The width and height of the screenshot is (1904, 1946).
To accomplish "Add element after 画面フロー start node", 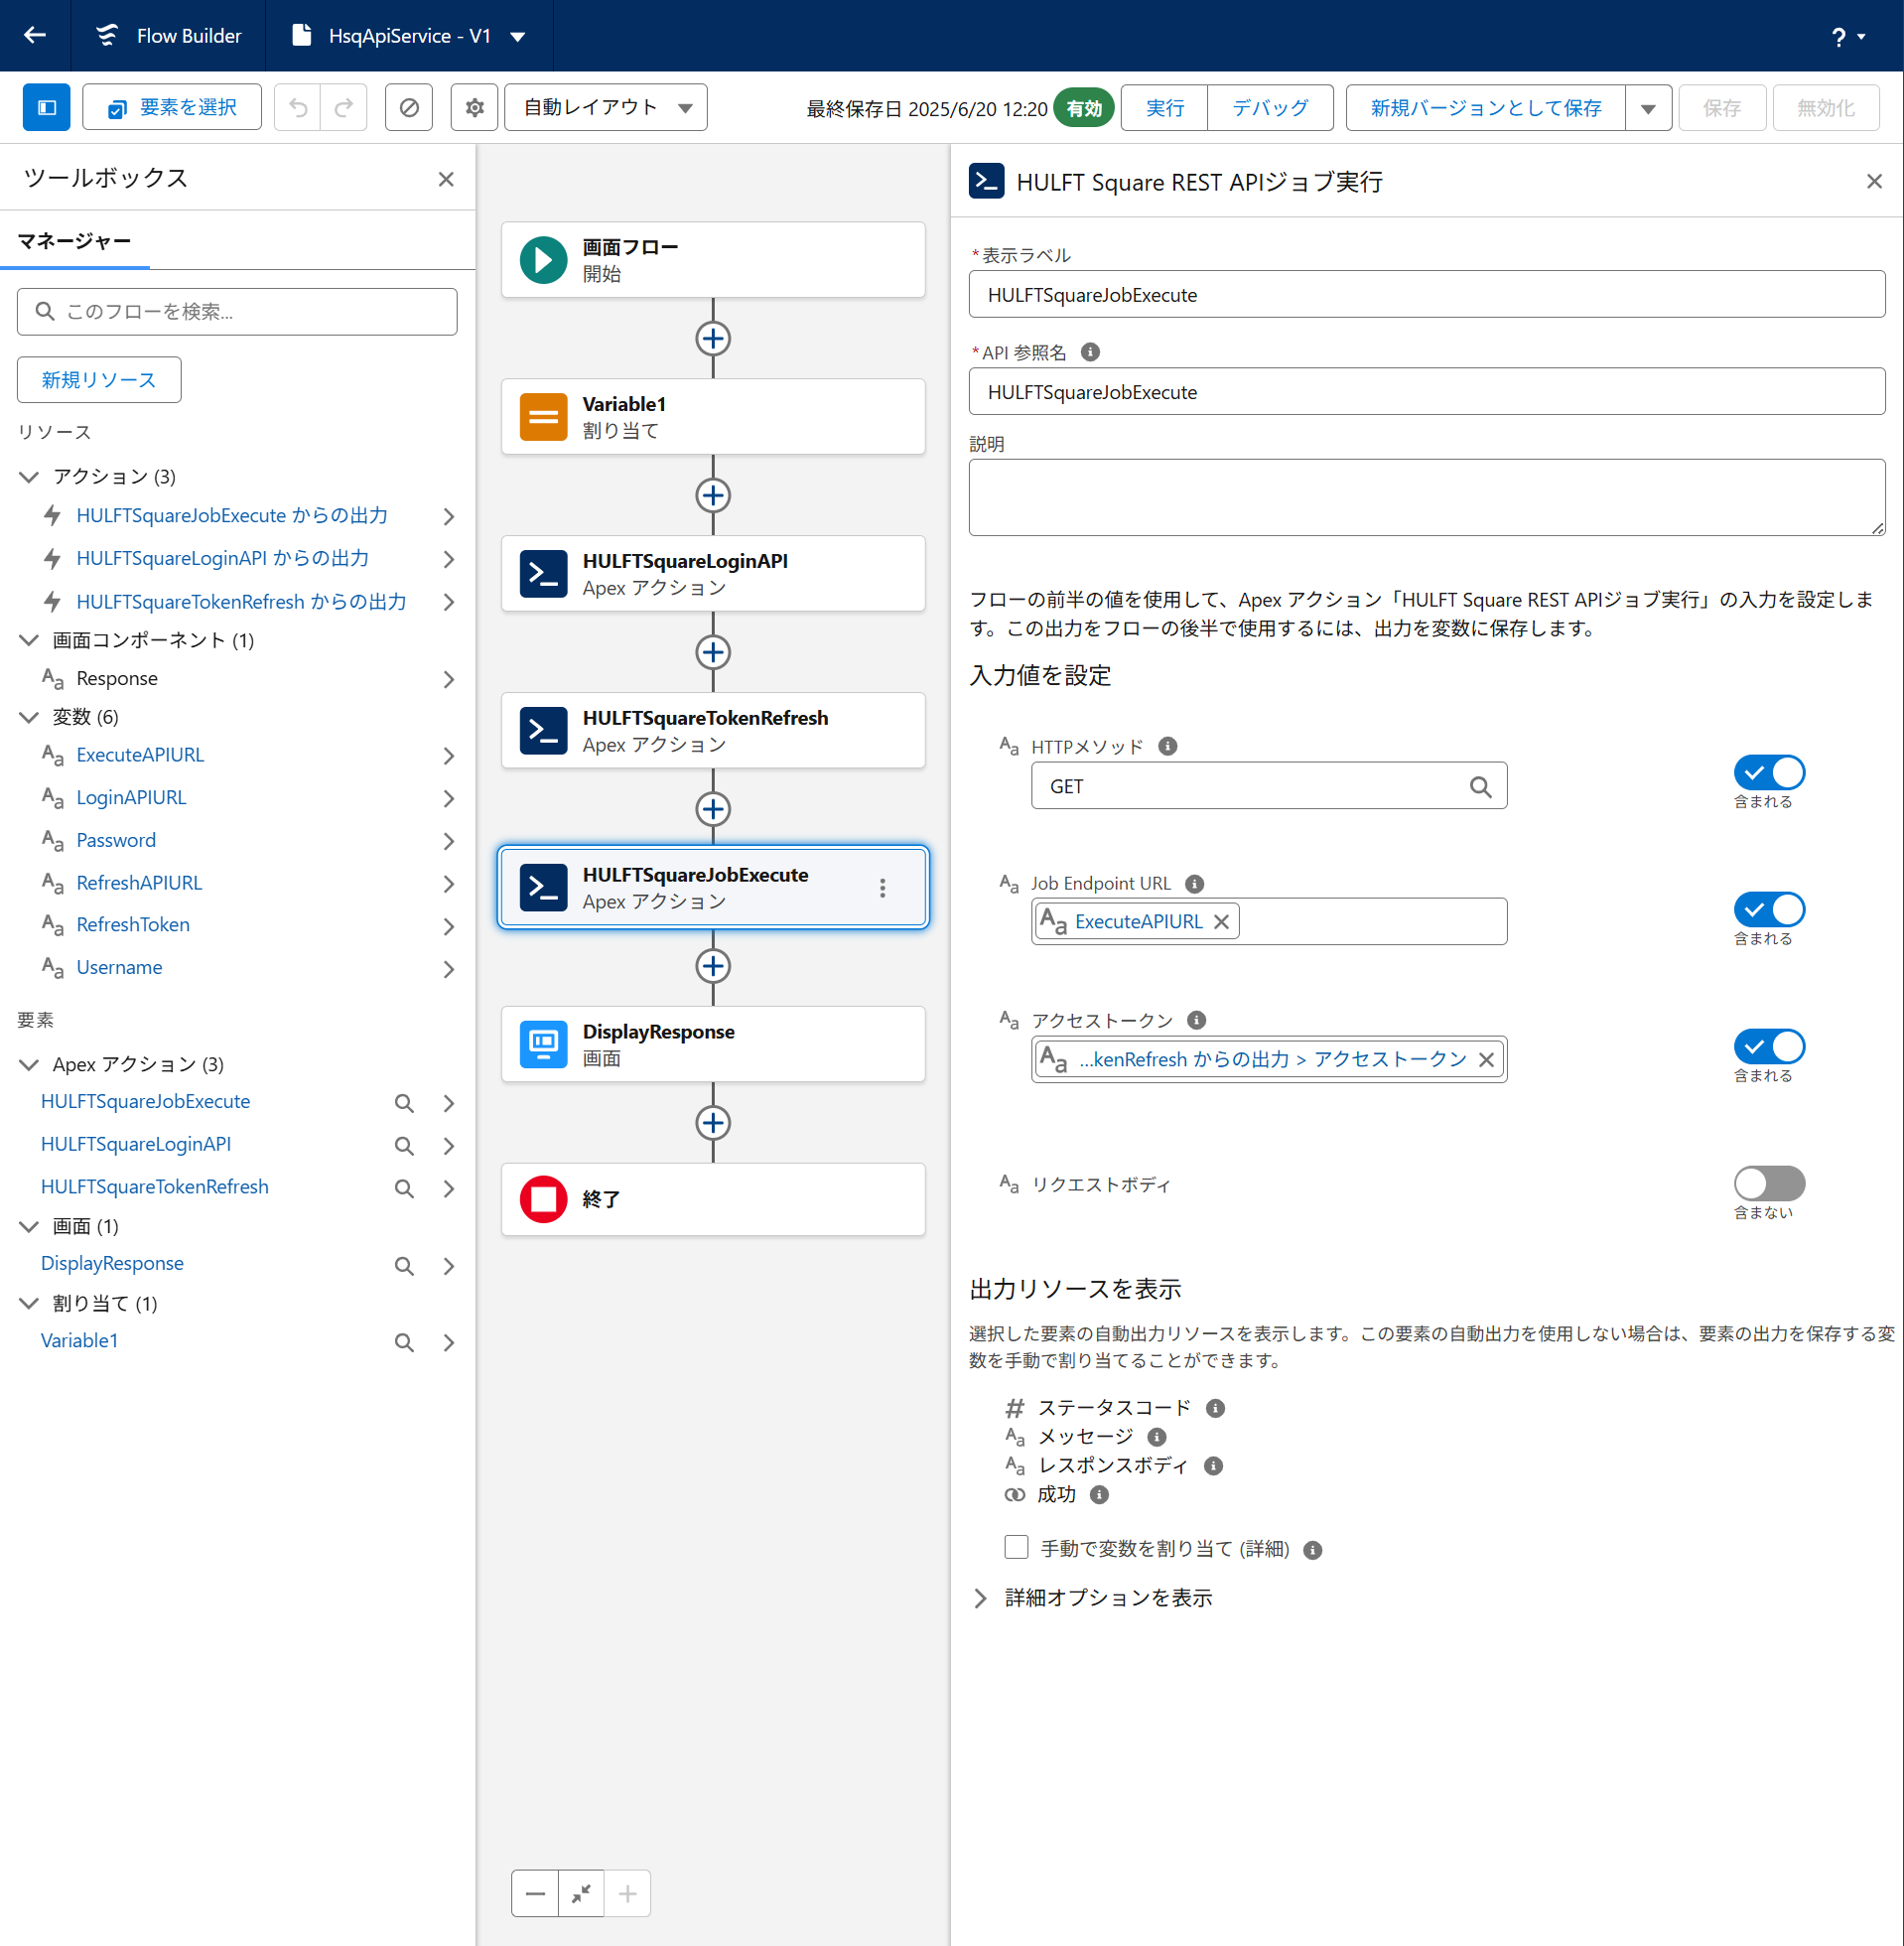I will [713, 339].
